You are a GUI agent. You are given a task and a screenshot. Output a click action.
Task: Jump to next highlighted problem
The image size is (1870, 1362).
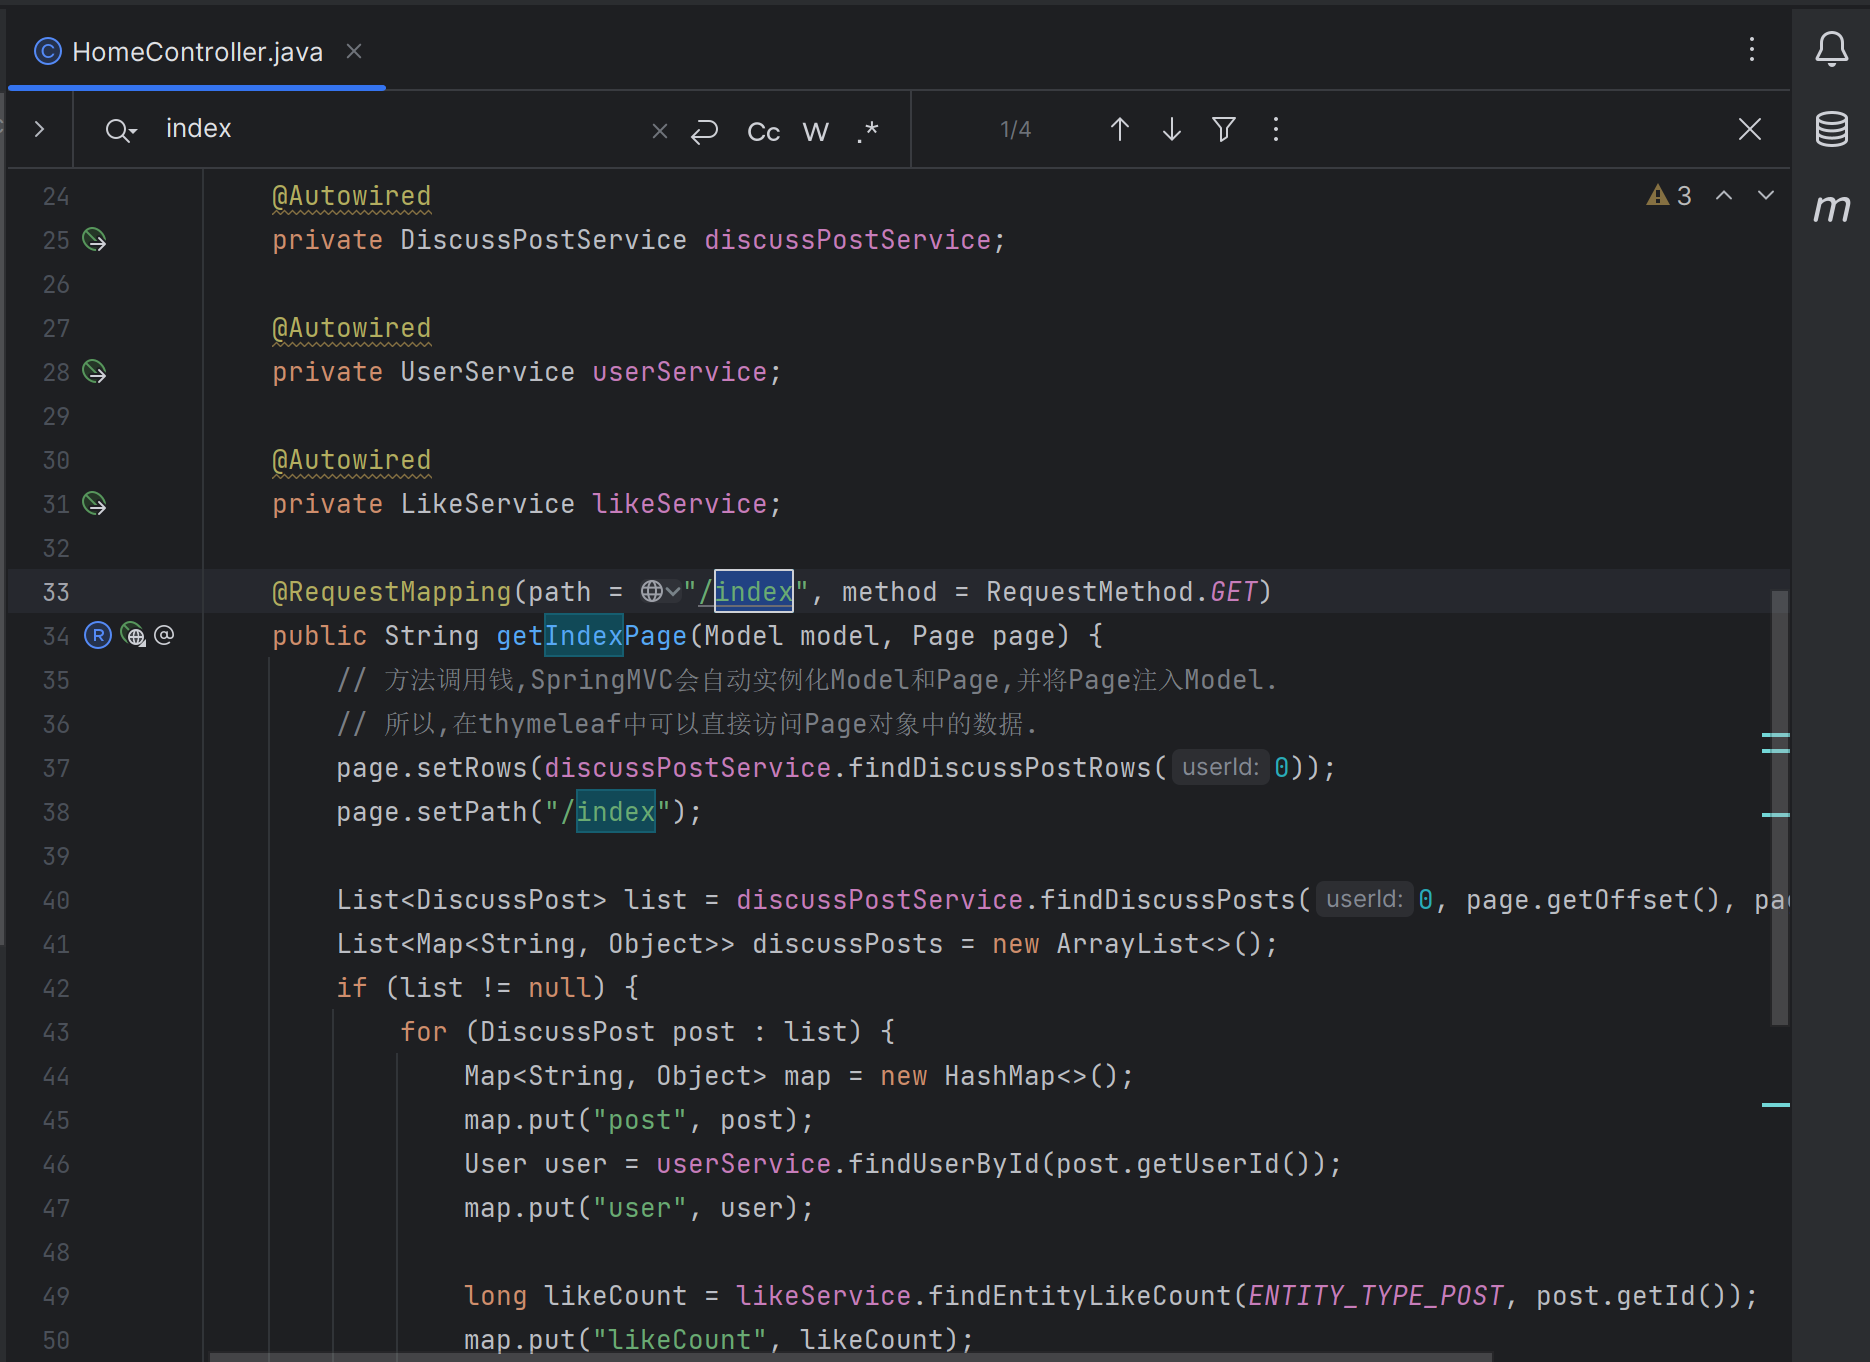click(x=1766, y=195)
